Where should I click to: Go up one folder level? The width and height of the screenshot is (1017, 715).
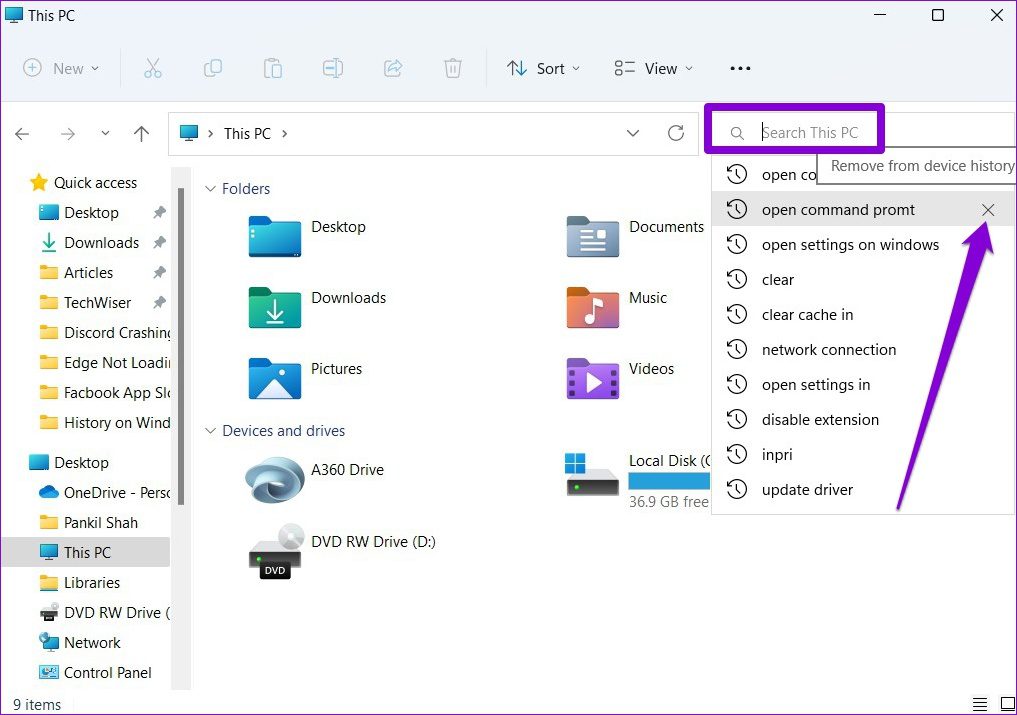tap(141, 134)
